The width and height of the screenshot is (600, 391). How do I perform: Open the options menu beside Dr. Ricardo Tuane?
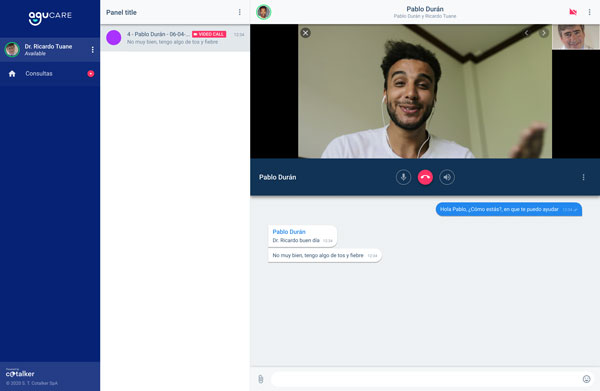92,50
